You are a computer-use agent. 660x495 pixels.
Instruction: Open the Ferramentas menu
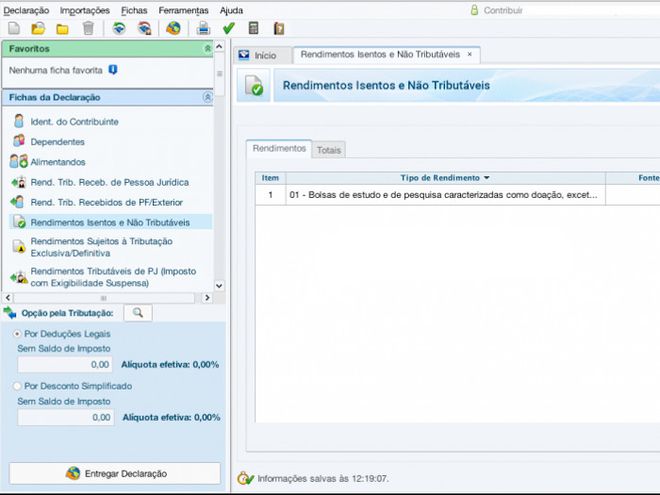184,10
